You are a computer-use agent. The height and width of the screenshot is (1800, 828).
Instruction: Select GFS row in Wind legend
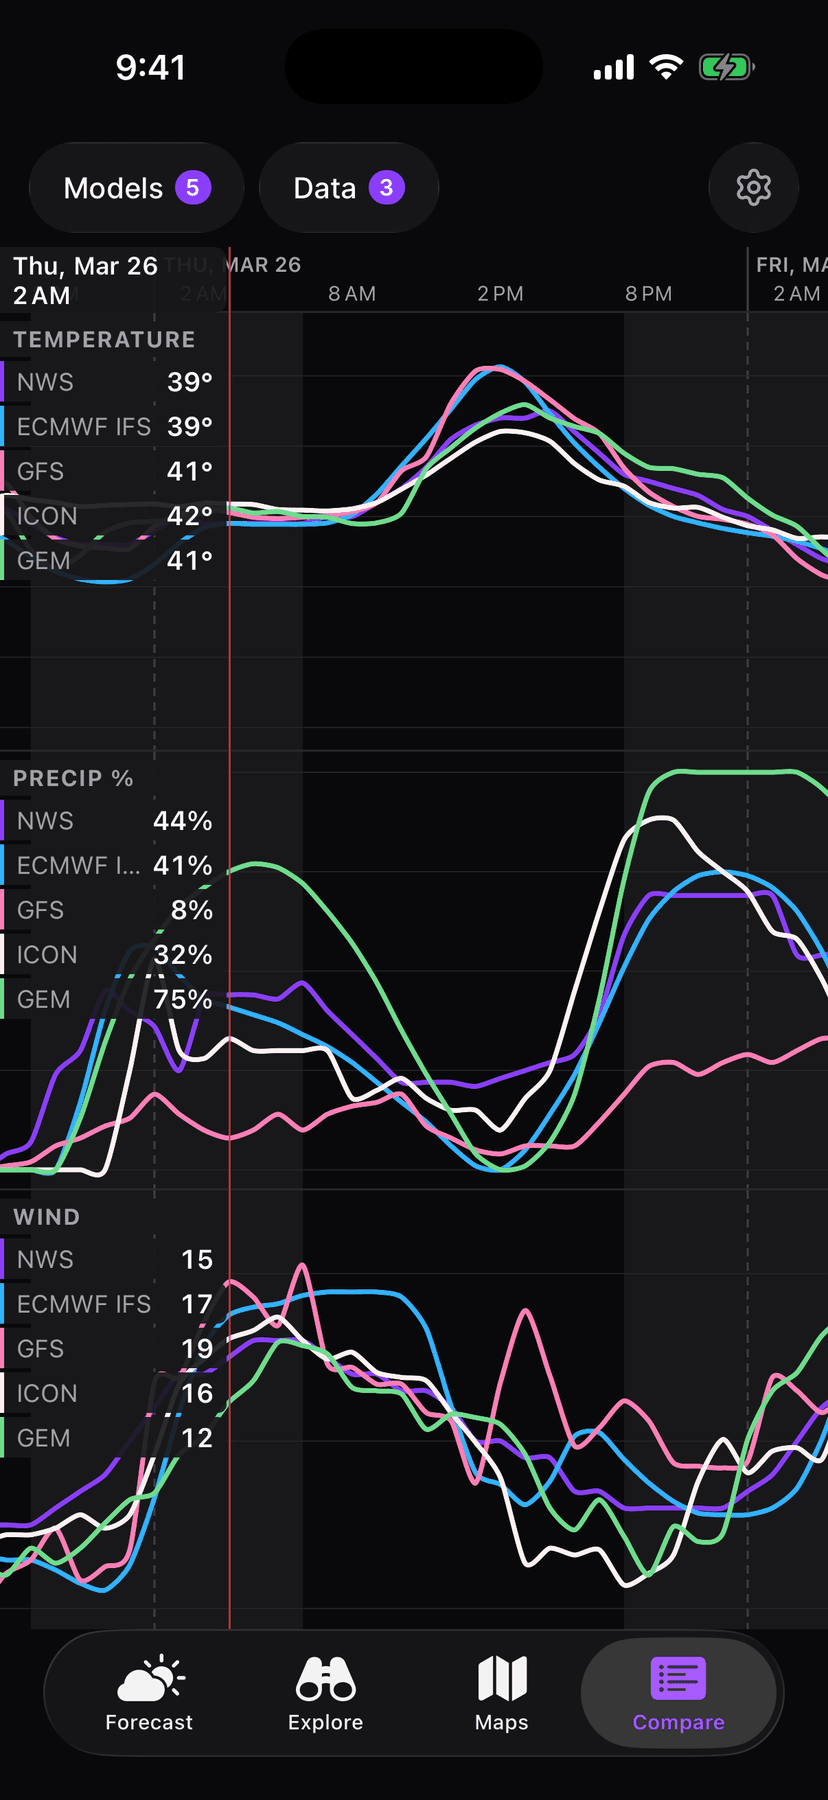(x=112, y=1349)
